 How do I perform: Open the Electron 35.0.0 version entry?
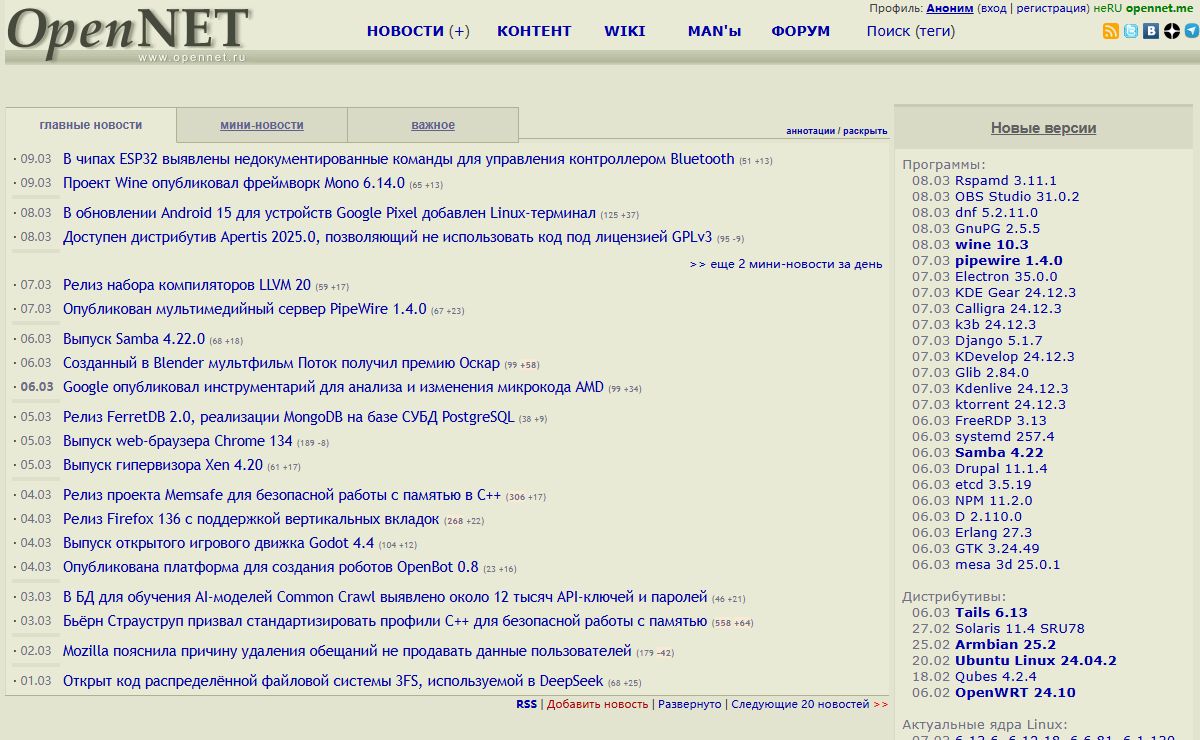pos(1005,277)
